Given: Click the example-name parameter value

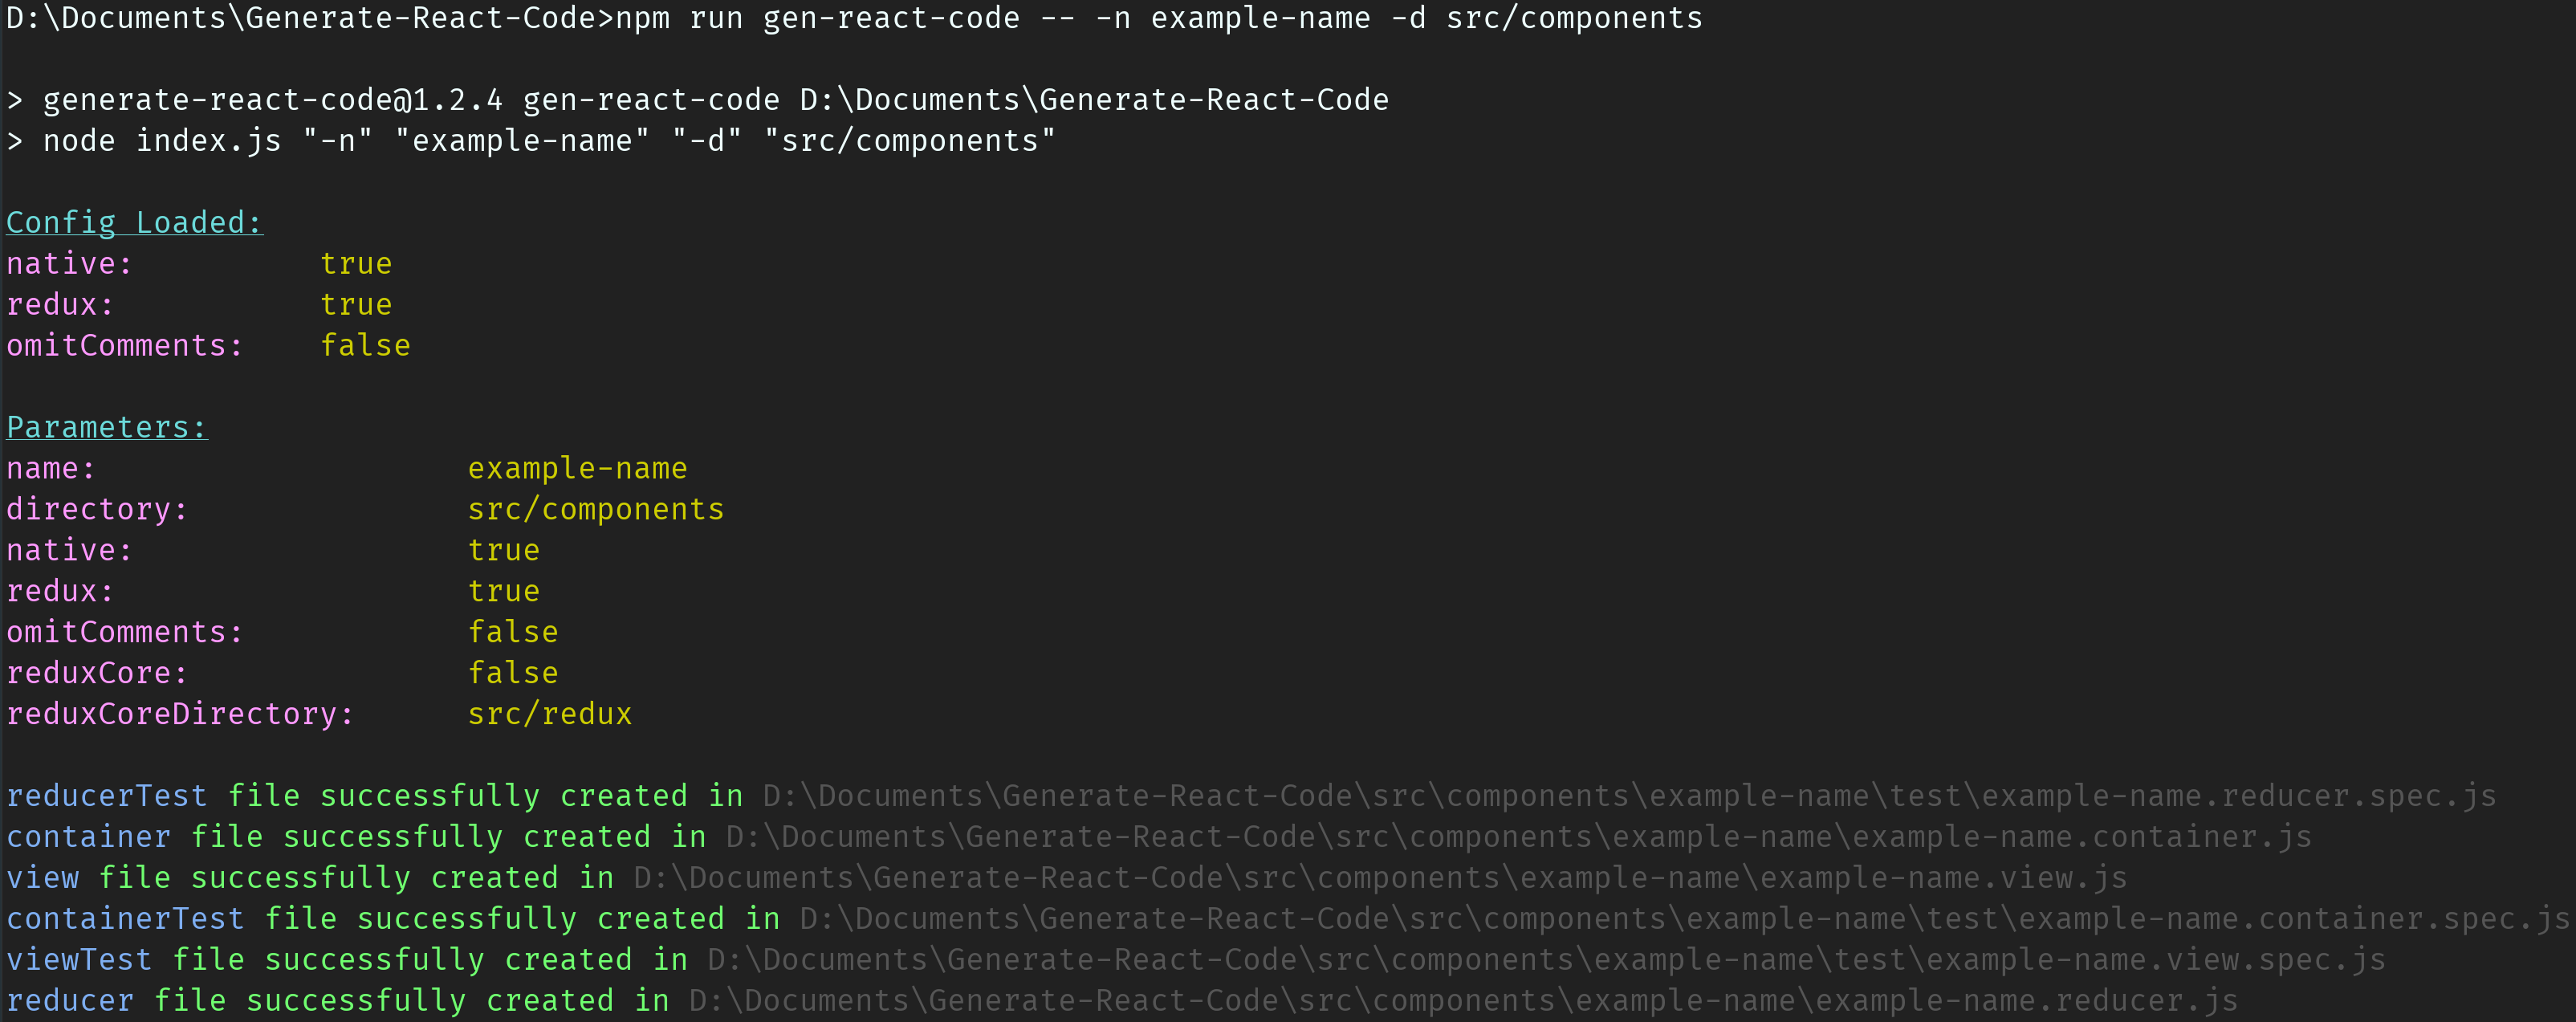Looking at the screenshot, I should pos(577,469).
